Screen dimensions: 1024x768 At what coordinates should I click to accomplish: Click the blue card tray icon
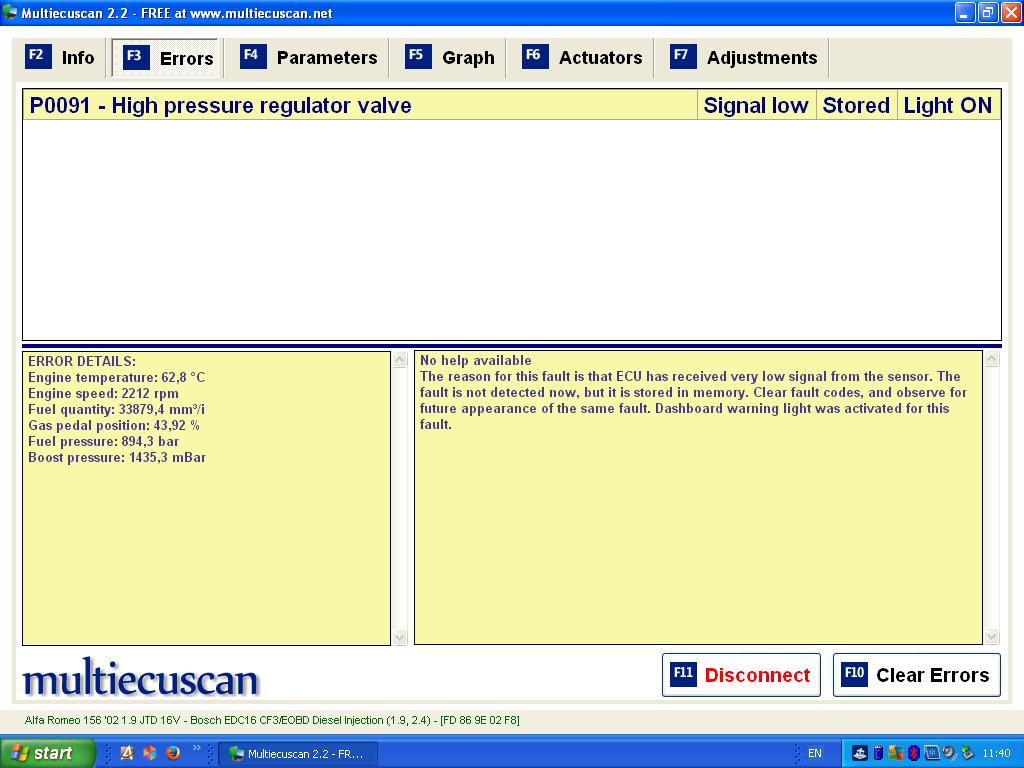tap(931, 753)
